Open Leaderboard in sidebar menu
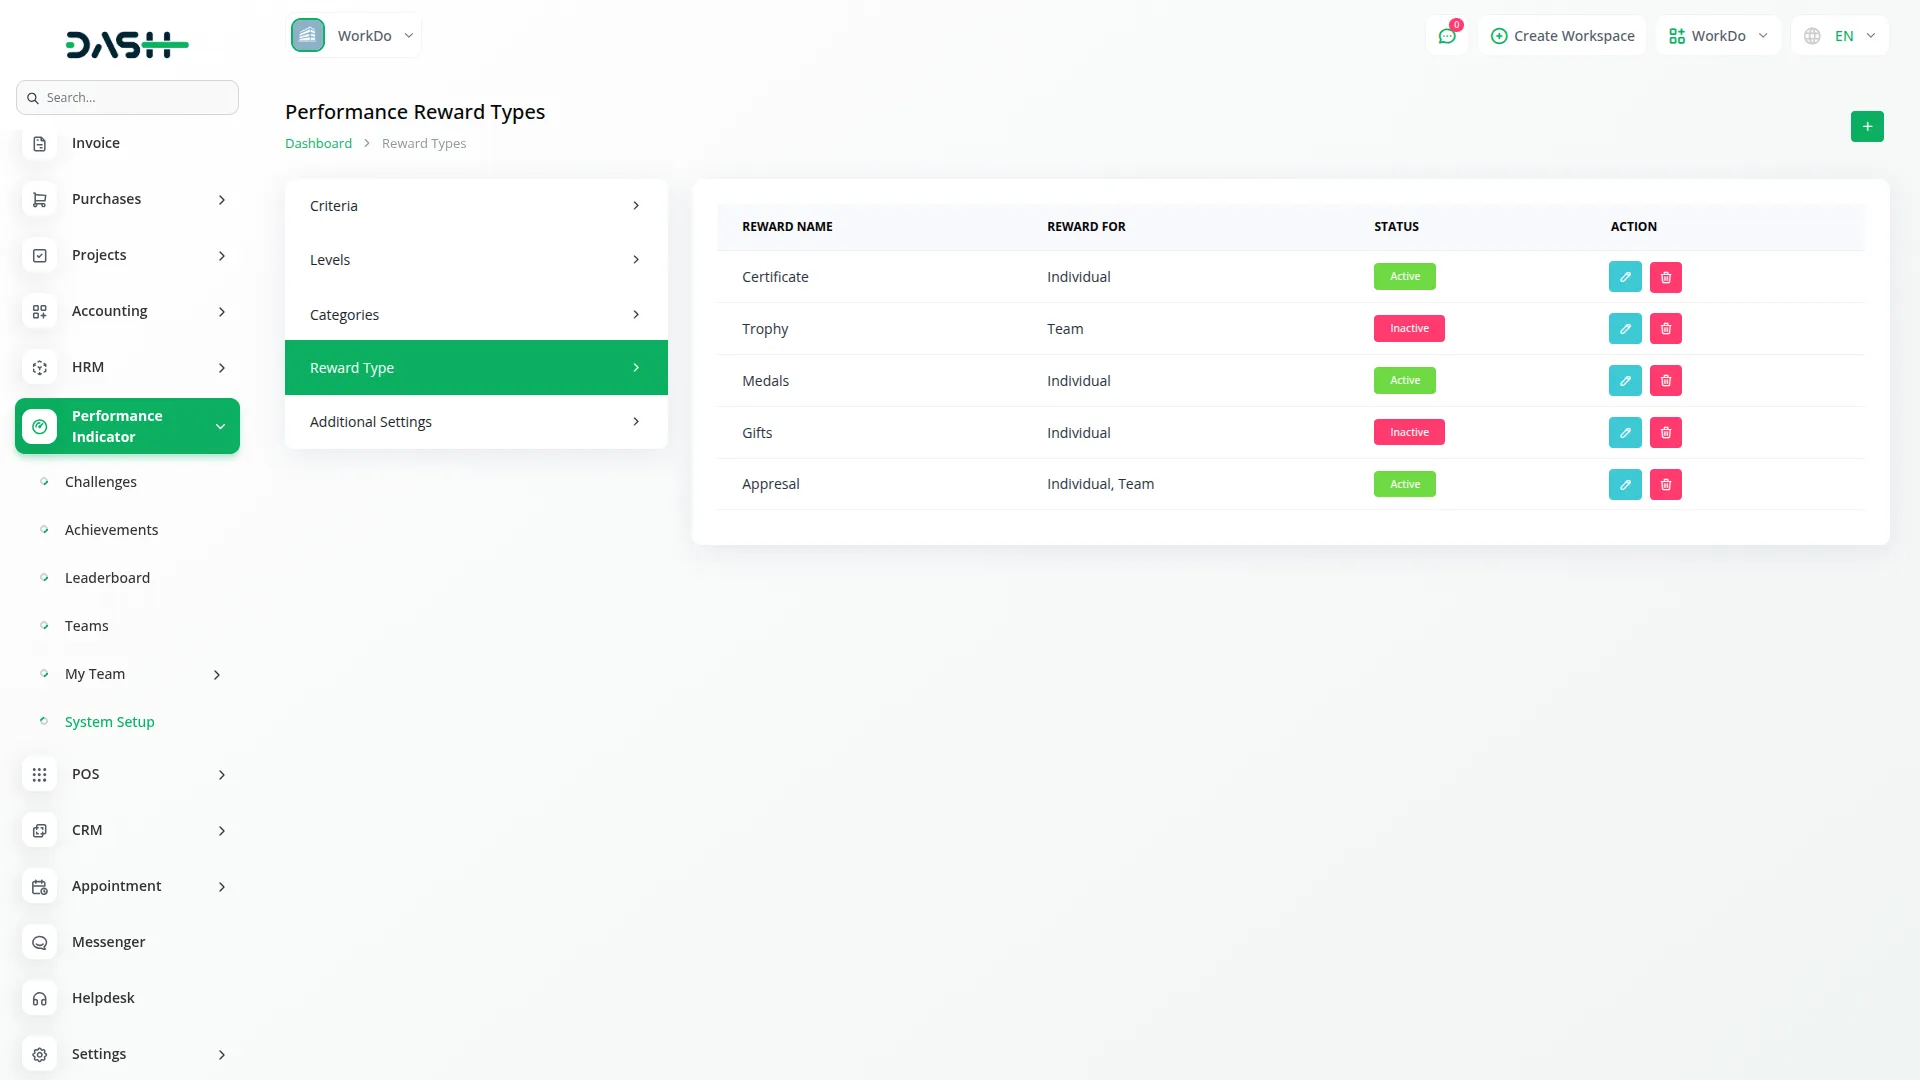The height and width of the screenshot is (1080, 1920). pos(107,578)
